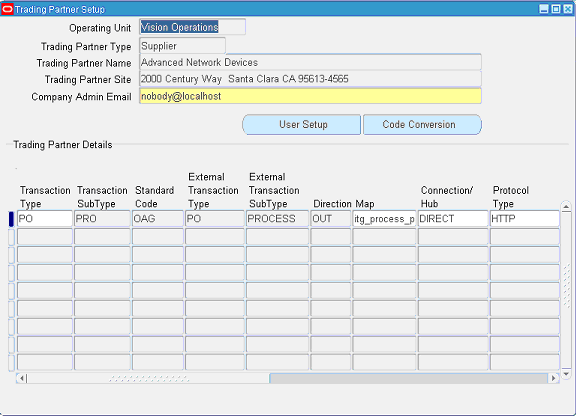Viewport: 576px width, 416px height.
Task: Click the scroll up arrow of details table
Action: [566, 207]
